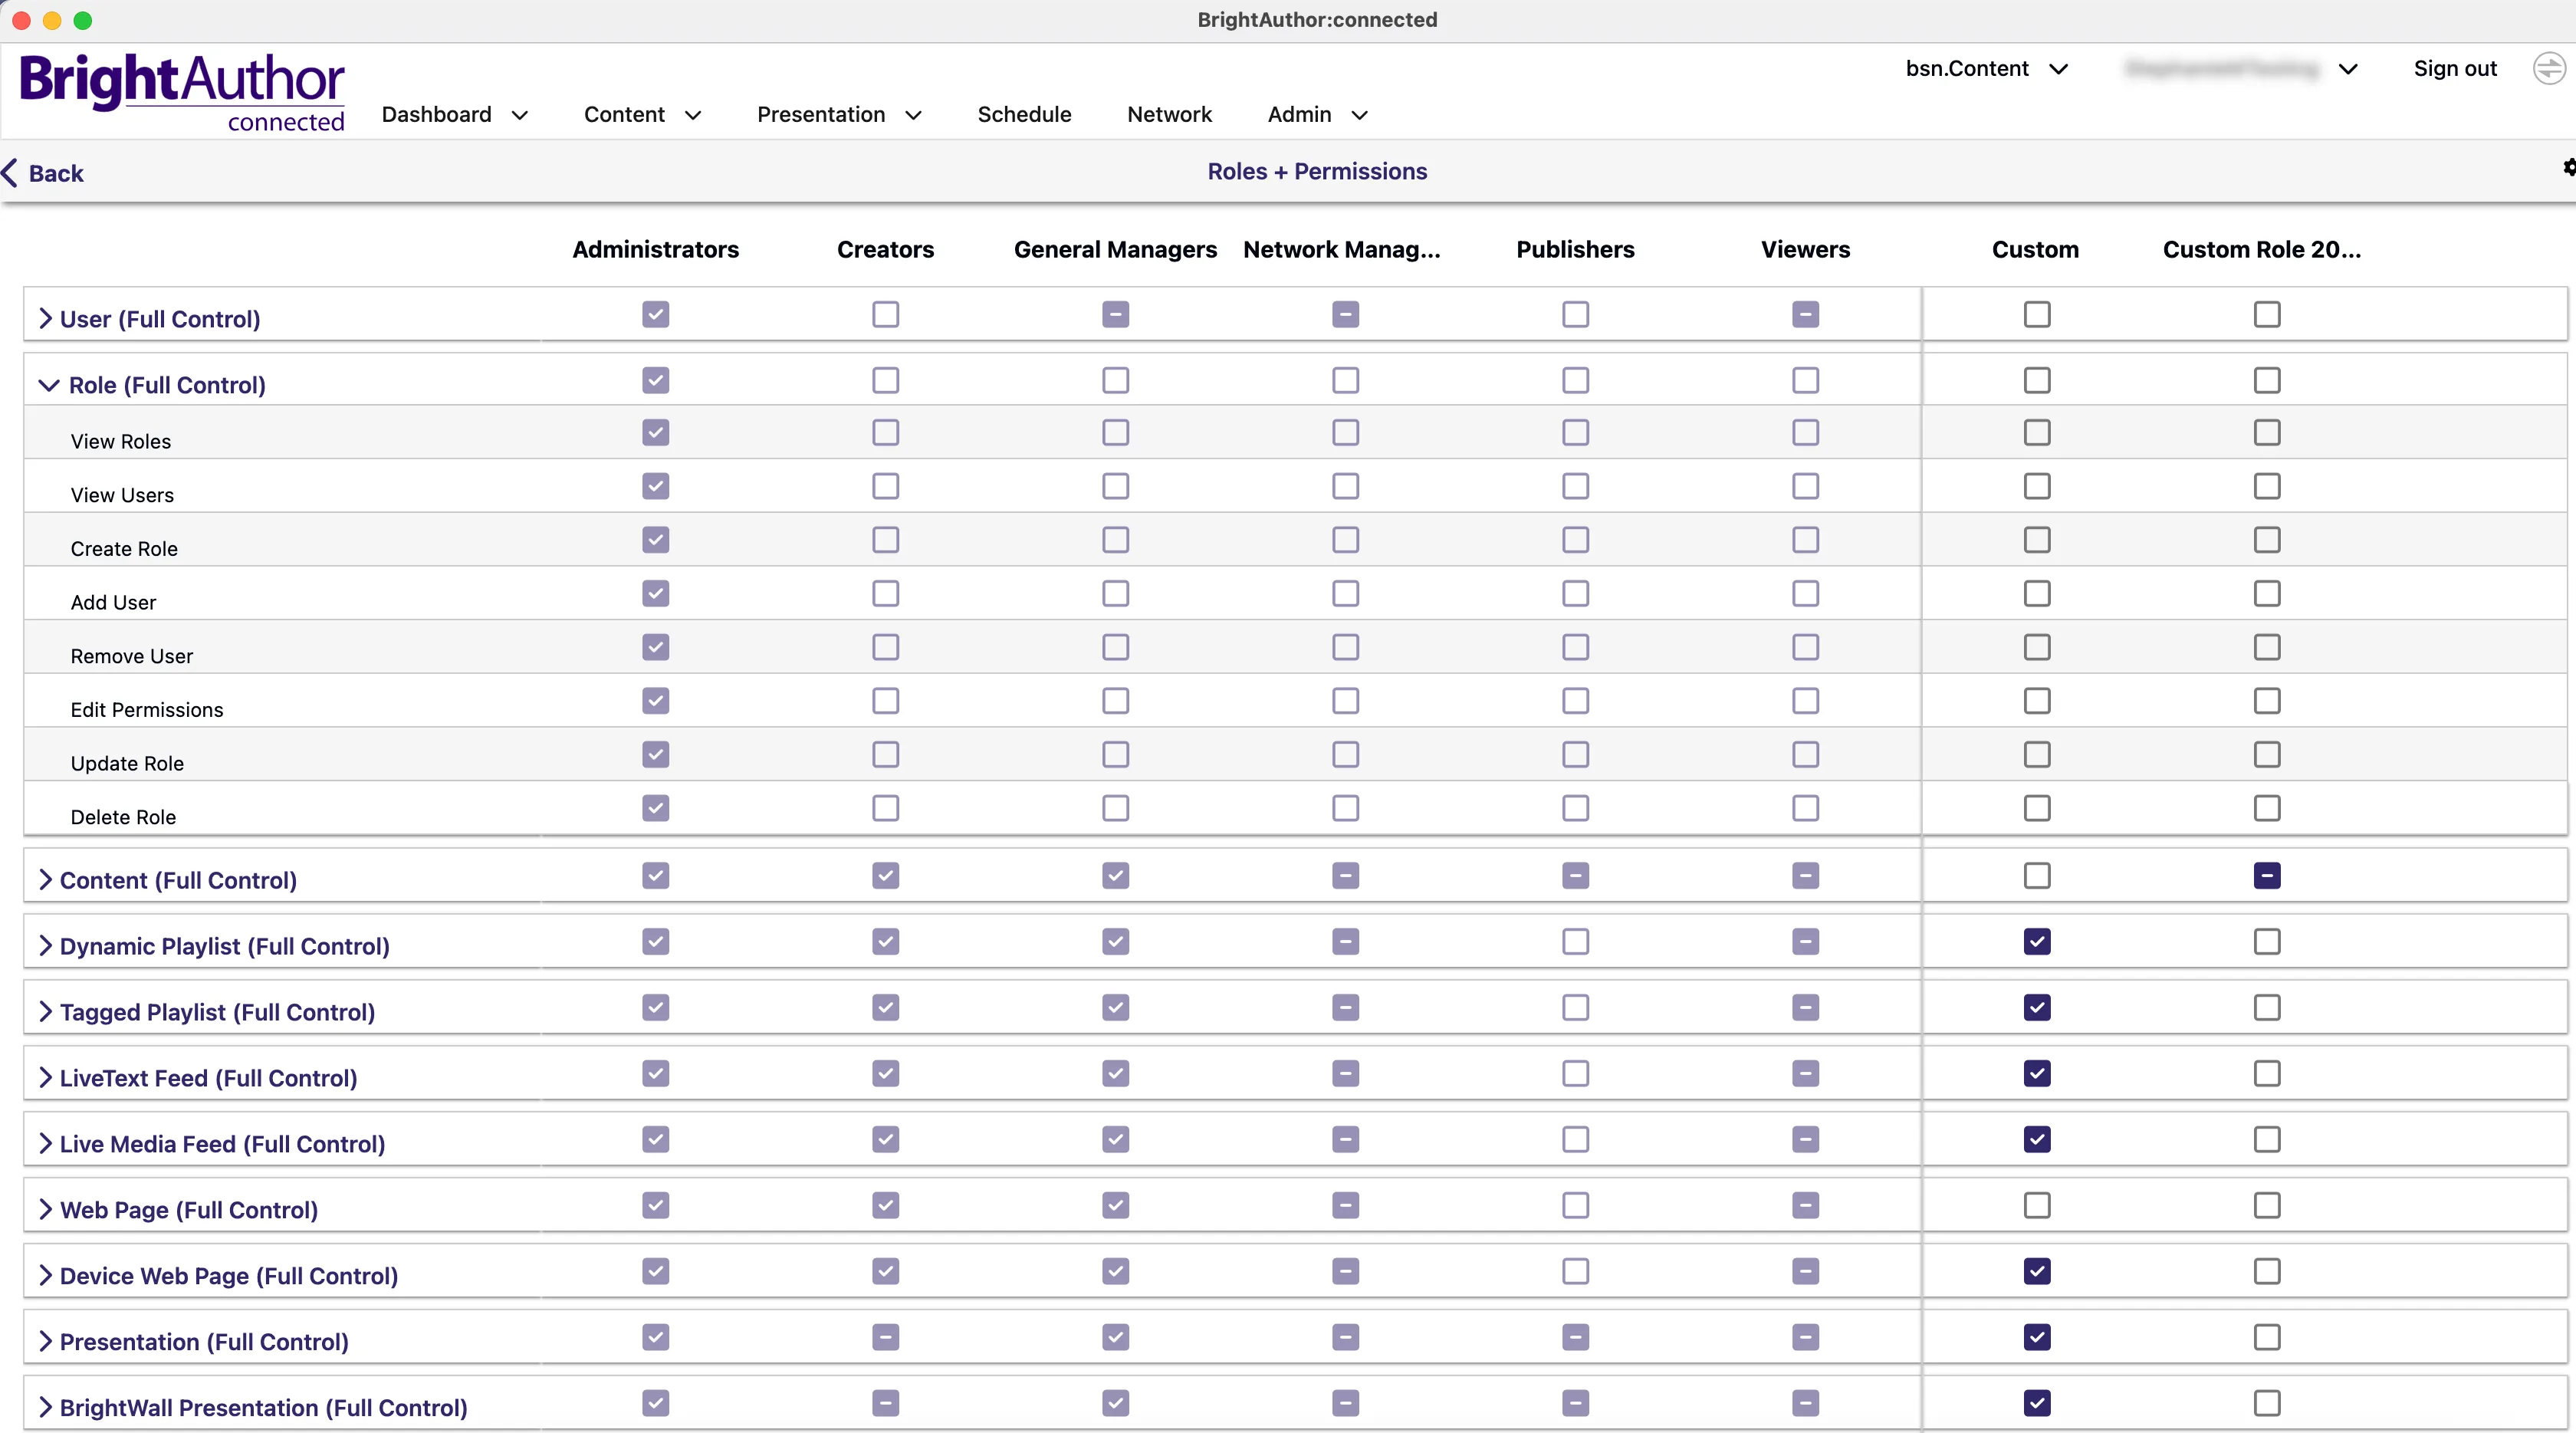Open the Content menu
Screen dimensions: 2576x1433
(x=643, y=115)
